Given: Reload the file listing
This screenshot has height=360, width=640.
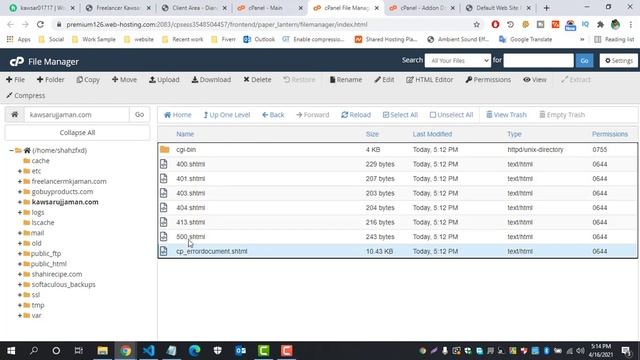Looking at the screenshot, I should (356, 115).
